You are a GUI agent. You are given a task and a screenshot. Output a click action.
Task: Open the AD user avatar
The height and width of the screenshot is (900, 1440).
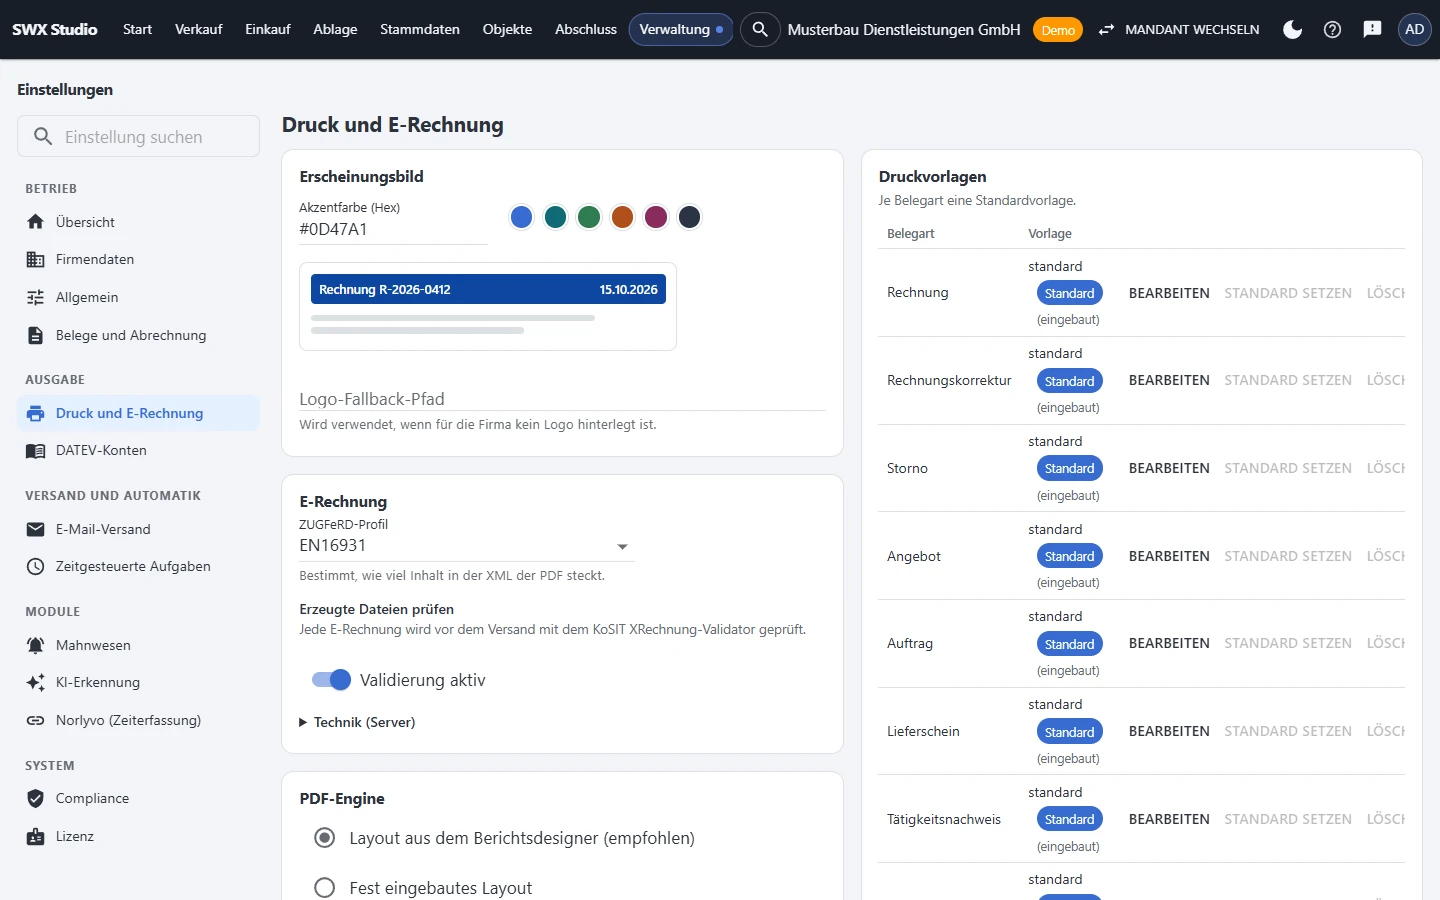(x=1414, y=29)
